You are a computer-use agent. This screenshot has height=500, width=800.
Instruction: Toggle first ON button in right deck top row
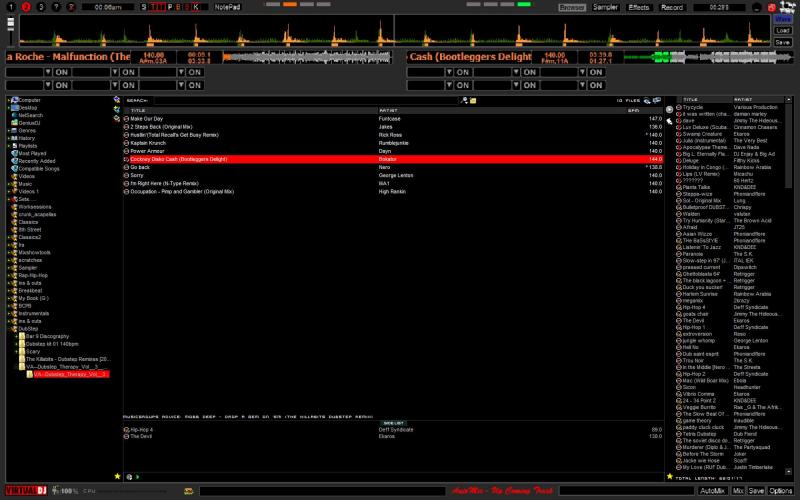463,72
